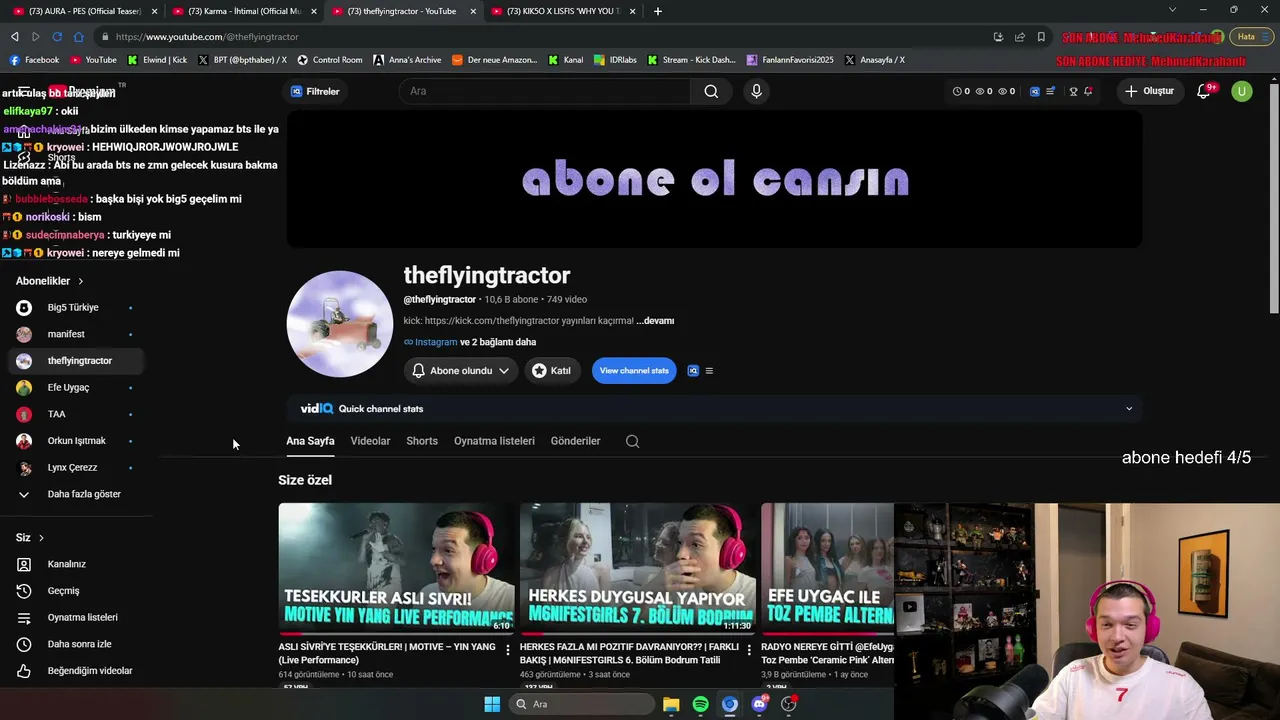Viewport: 1280px width, 720px height.
Task: Click the YouTube search magnifier button
Action: coord(711,91)
